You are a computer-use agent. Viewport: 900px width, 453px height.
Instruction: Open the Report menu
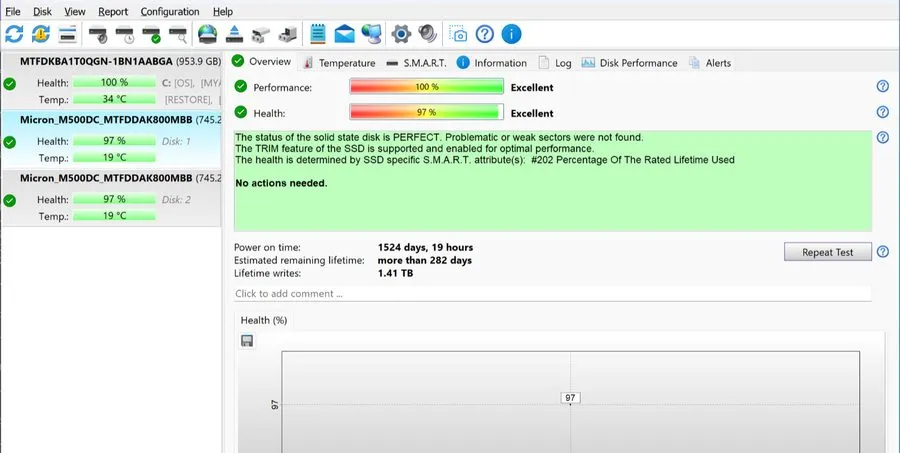[113, 11]
